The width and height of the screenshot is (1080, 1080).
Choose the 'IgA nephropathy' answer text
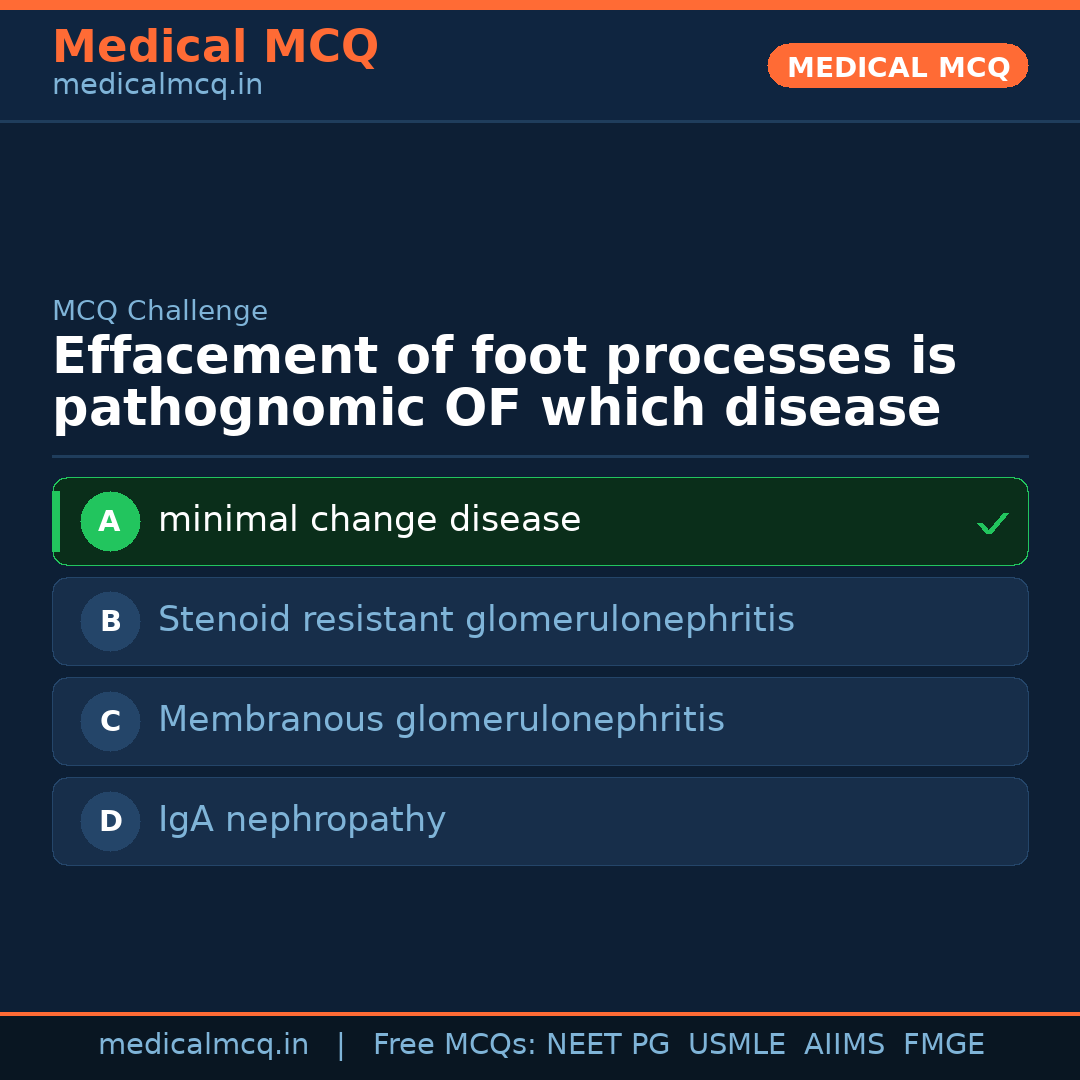click(x=302, y=820)
